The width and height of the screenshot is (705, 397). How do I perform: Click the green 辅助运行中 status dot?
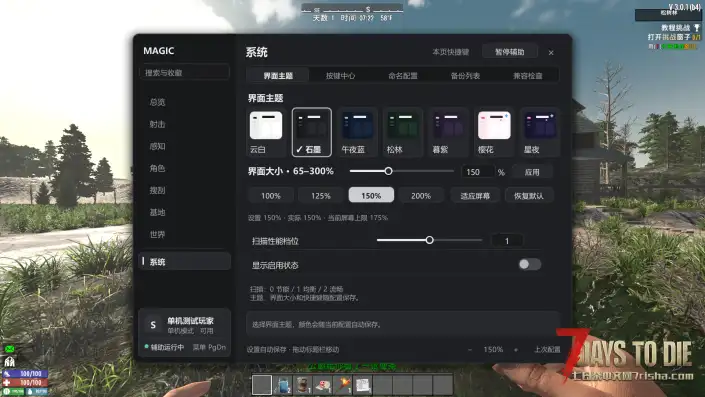147,347
